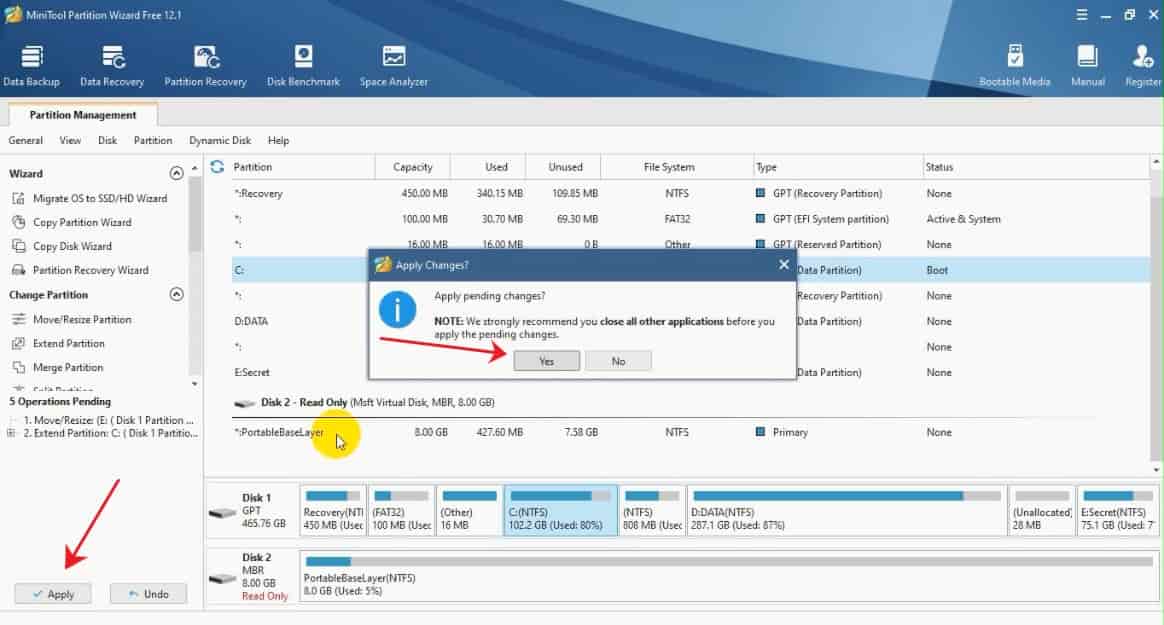This screenshot has width=1164, height=625.
Task: Select the Recovery 450 MB block in disk map
Action: 333,511
